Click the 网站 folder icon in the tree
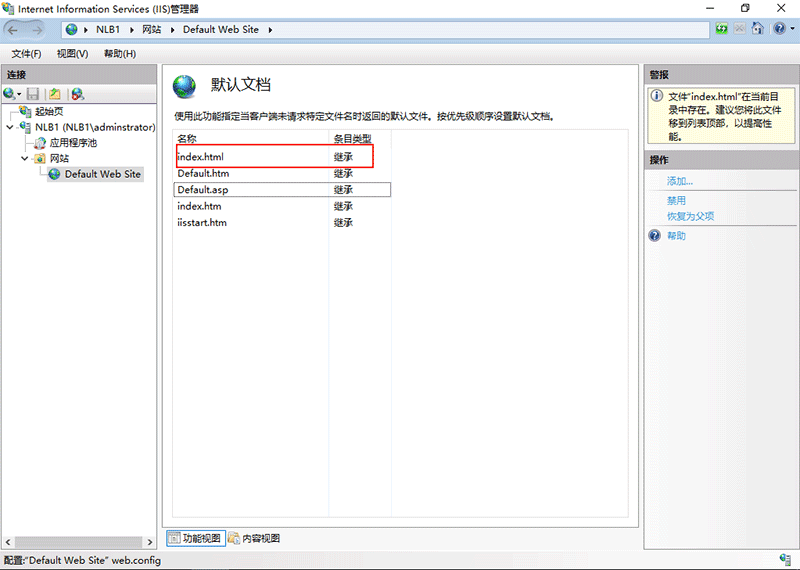 click(40, 158)
